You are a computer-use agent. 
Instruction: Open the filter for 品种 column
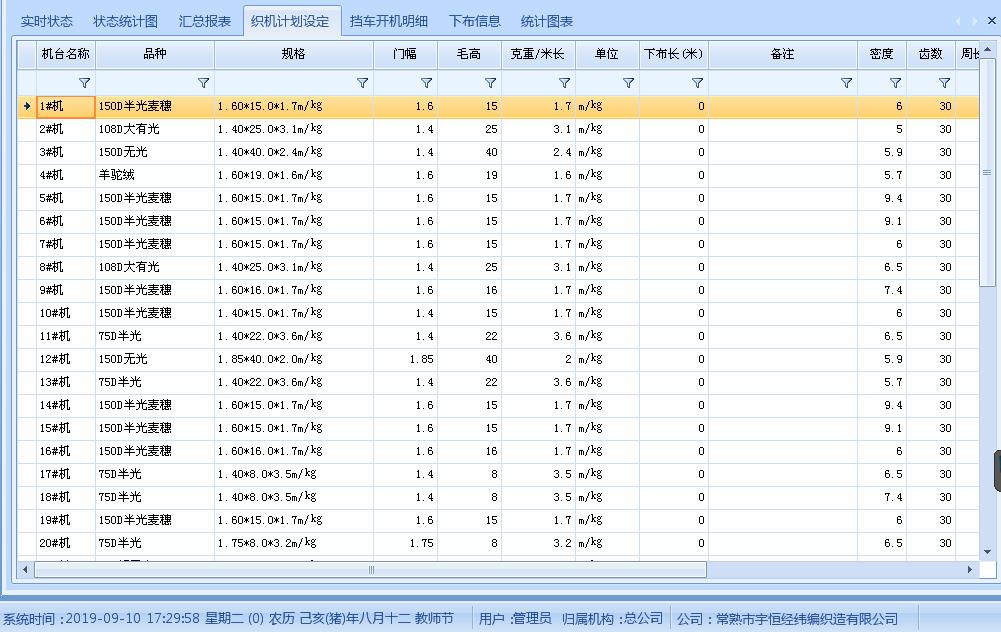[x=203, y=83]
